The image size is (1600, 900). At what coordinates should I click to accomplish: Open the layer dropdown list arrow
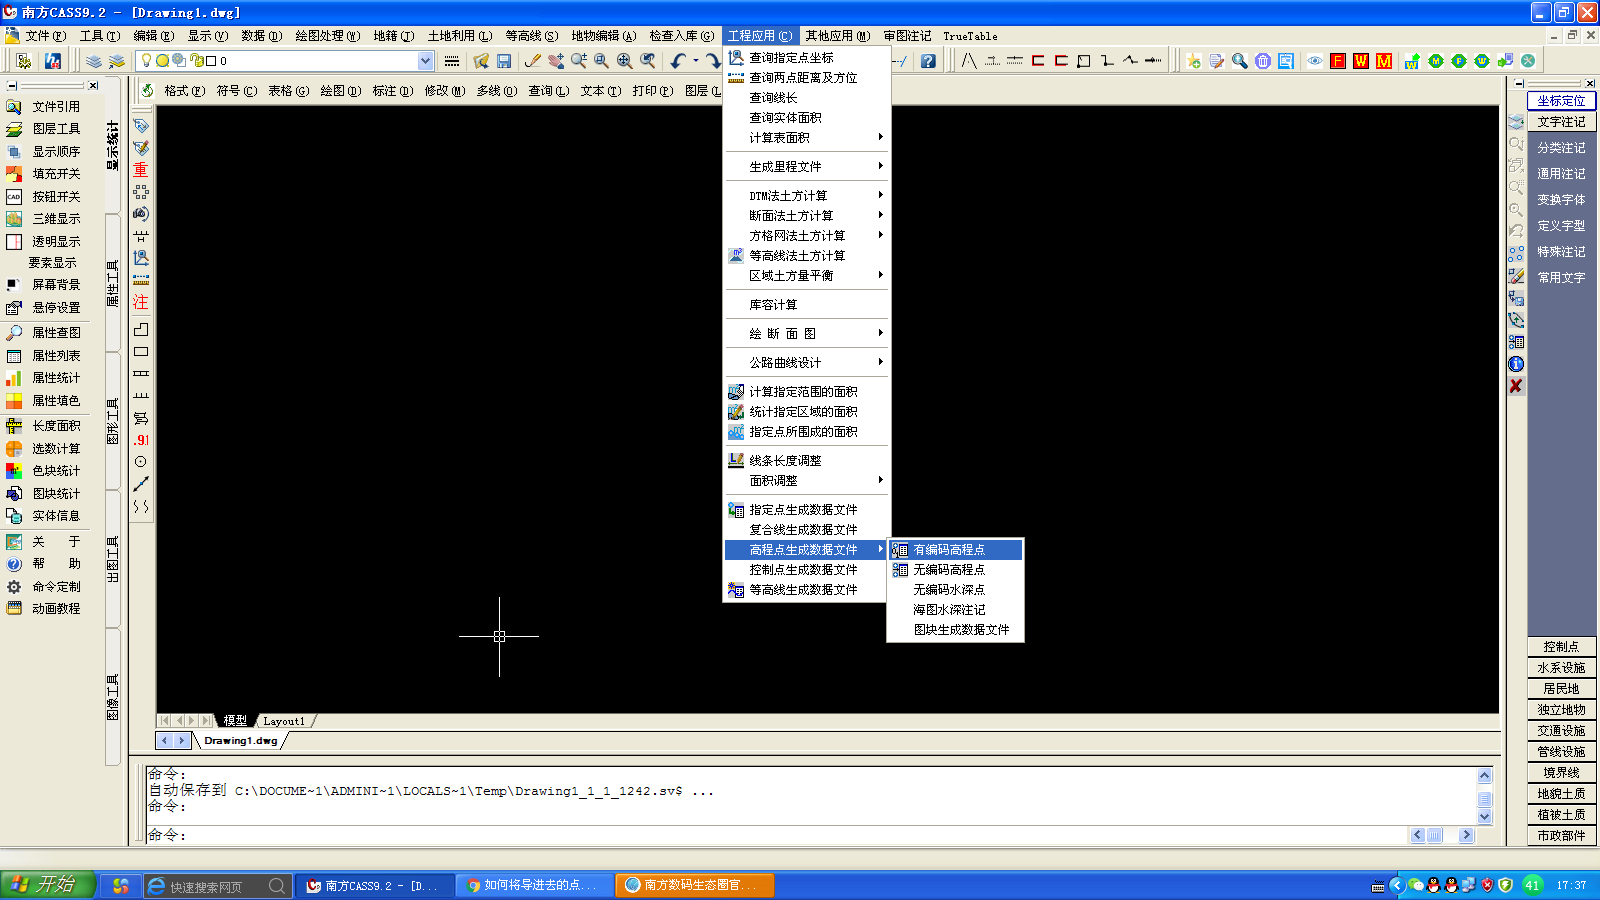point(425,61)
